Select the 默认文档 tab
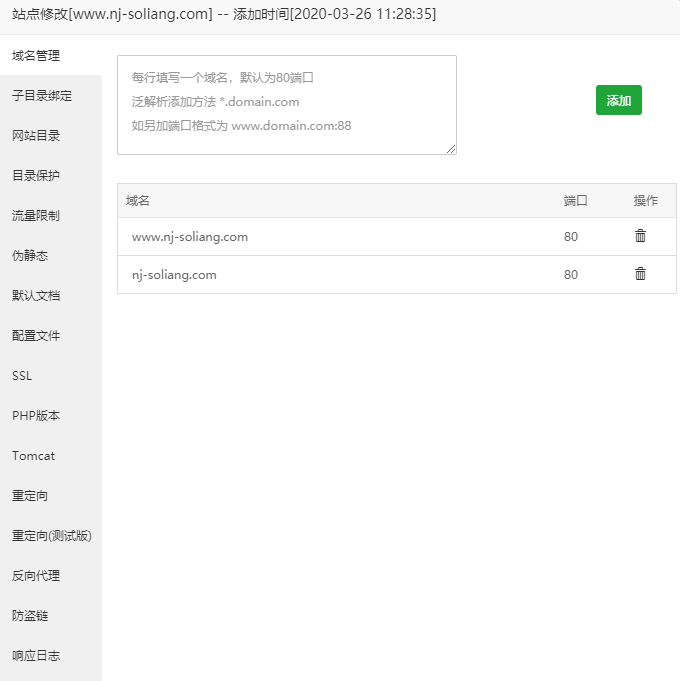The image size is (680, 681). pyautogui.click(x=51, y=296)
